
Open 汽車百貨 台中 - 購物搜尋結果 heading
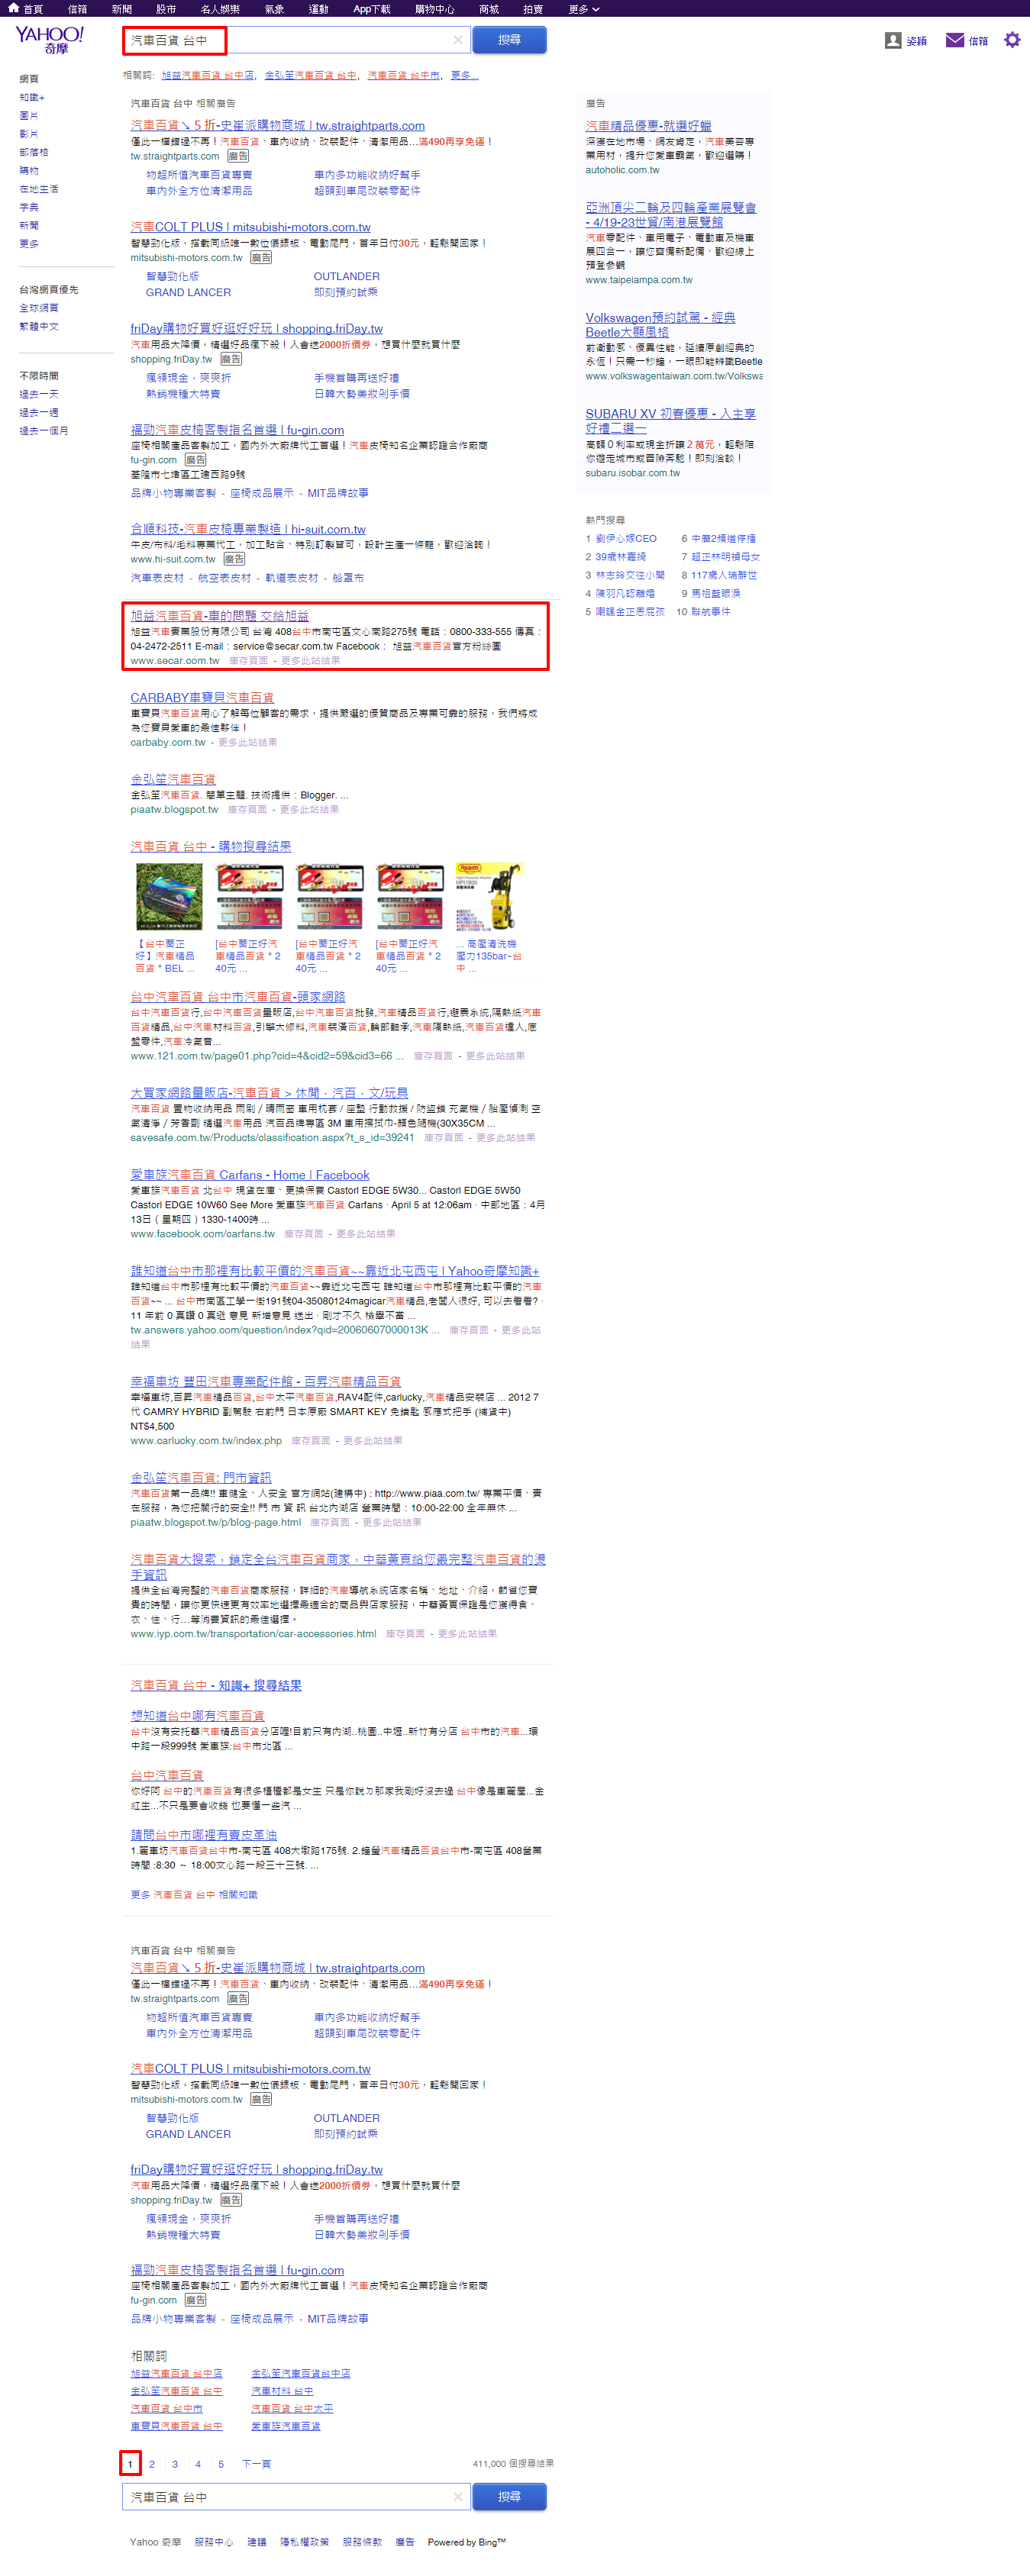(x=211, y=846)
